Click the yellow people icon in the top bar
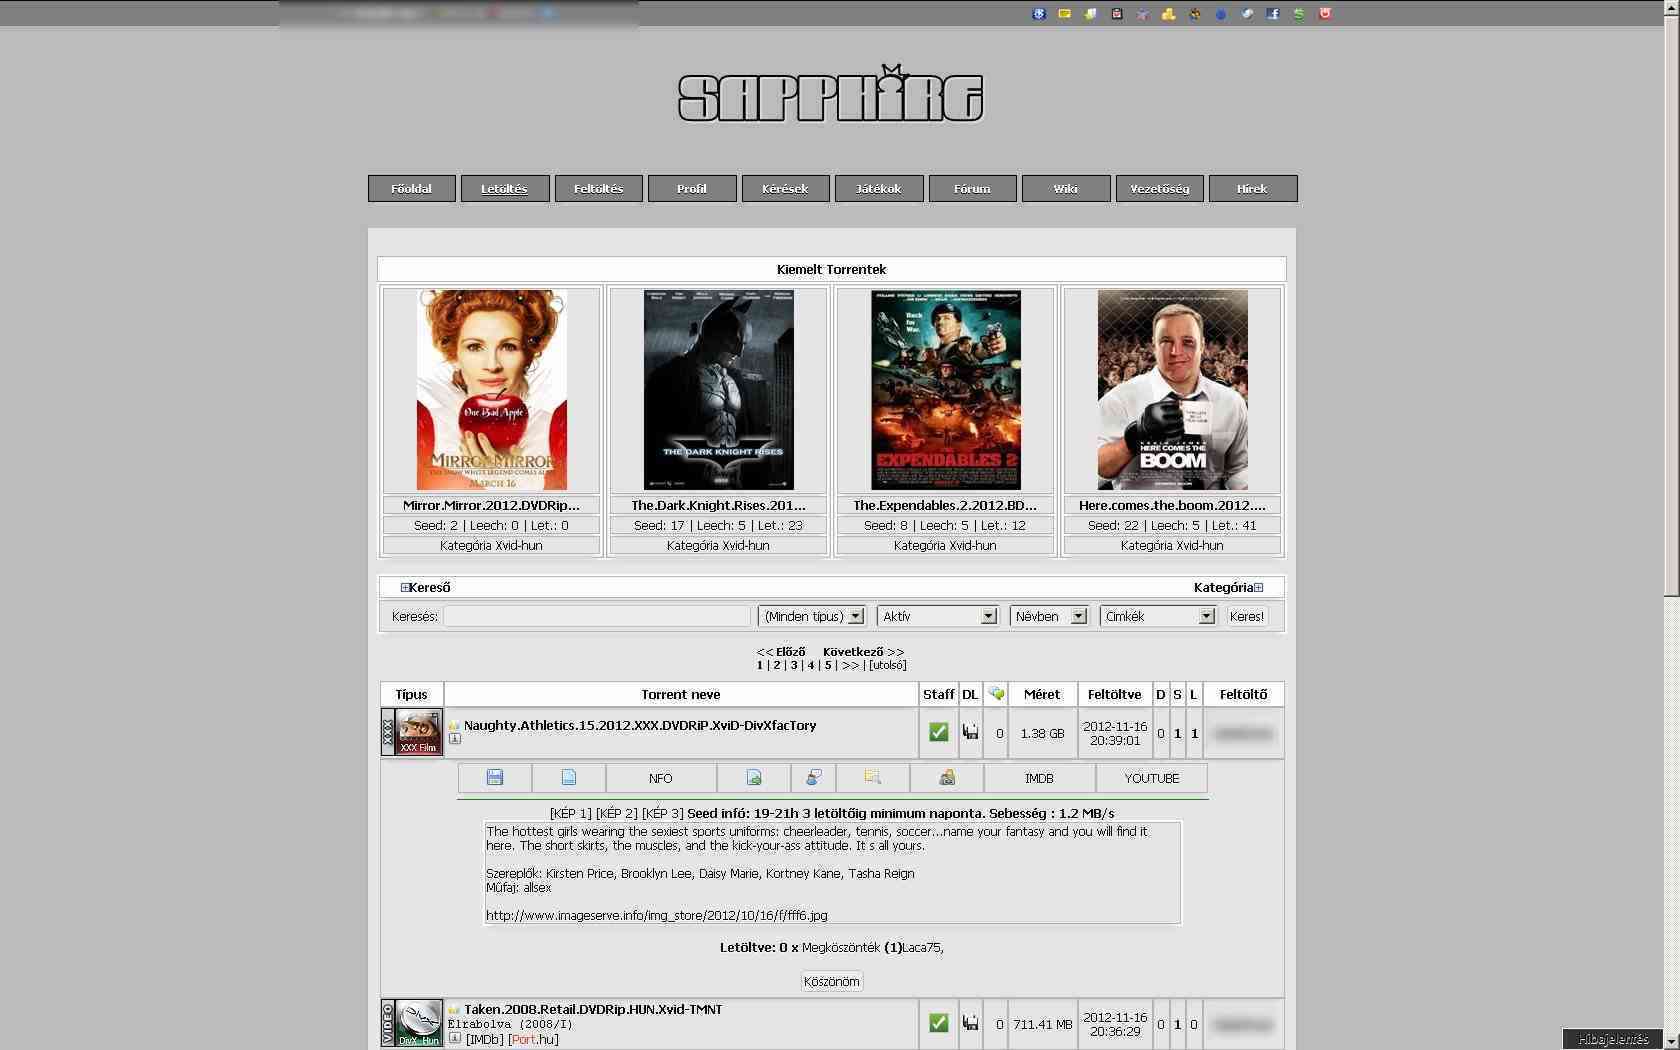The height and width of the screenshot is (1050, 1680). click(x=1168, y=14)
